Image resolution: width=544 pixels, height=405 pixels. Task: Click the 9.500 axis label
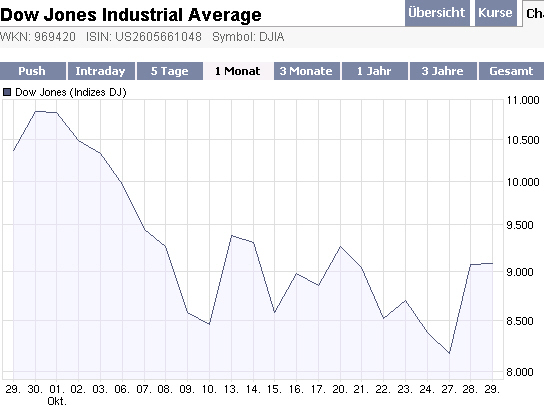pos(520,225)
